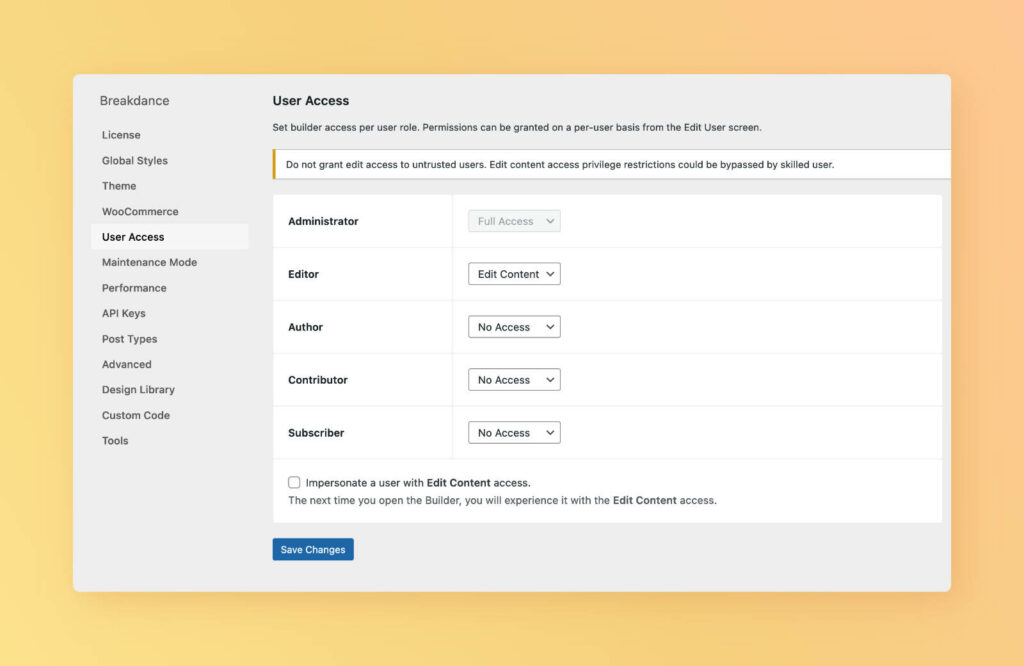The width and height of the screenshot is (1024, 666).
Task: Select the WooCommerce settings section
Action: 139,211
